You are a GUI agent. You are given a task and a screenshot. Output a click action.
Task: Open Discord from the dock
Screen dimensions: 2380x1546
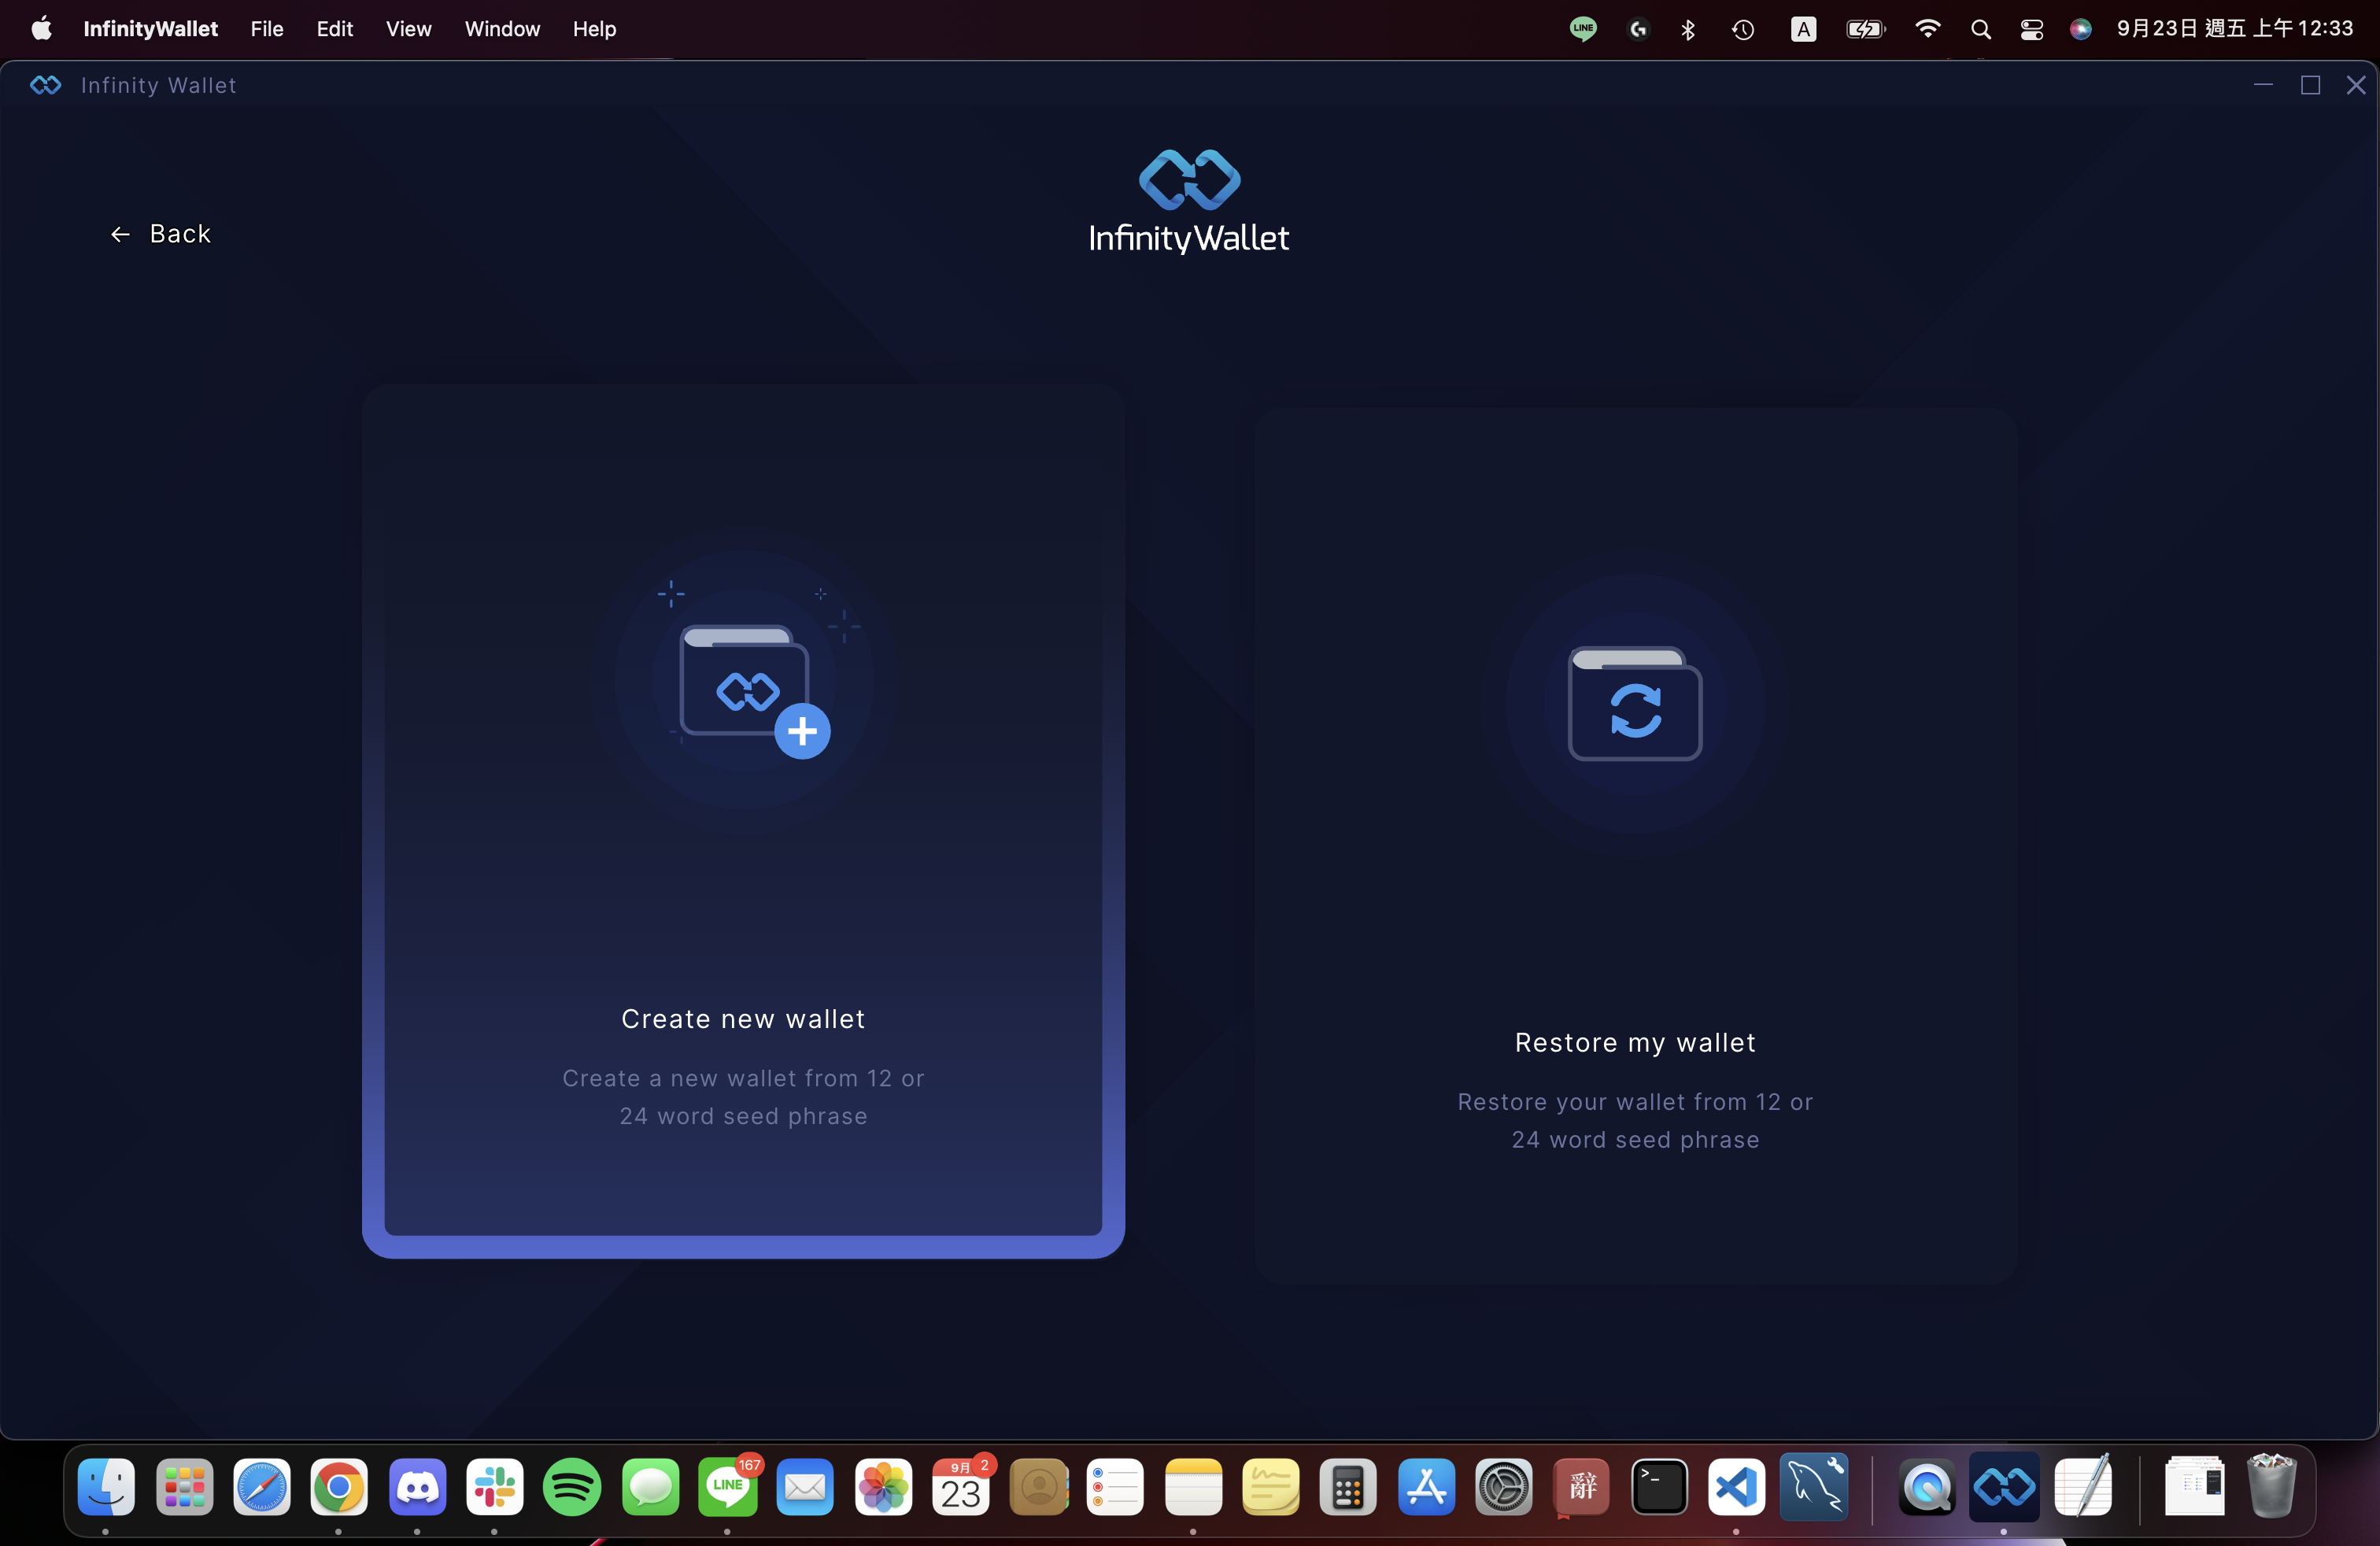click(x=417, y=1487)
